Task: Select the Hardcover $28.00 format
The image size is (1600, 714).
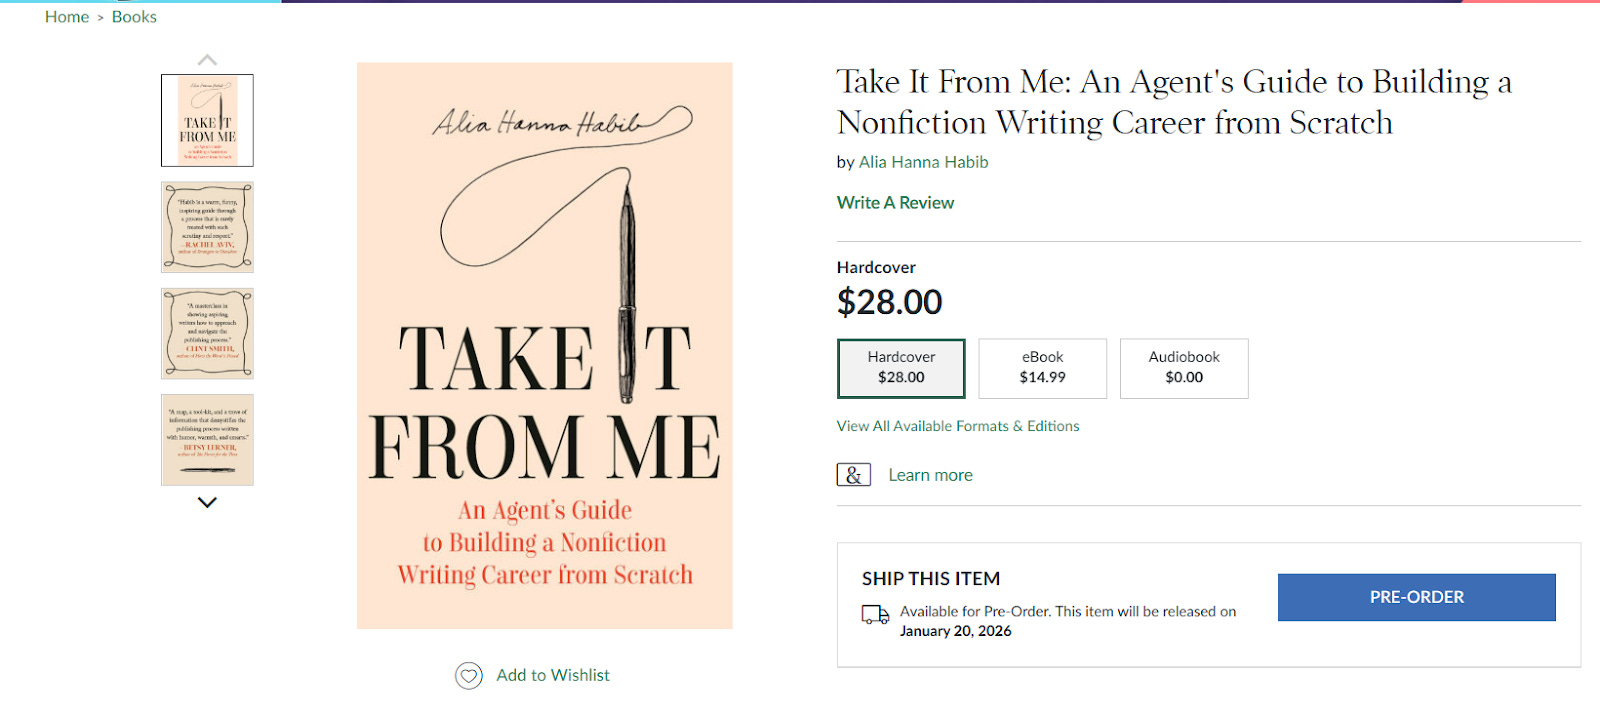Action: 901,368
